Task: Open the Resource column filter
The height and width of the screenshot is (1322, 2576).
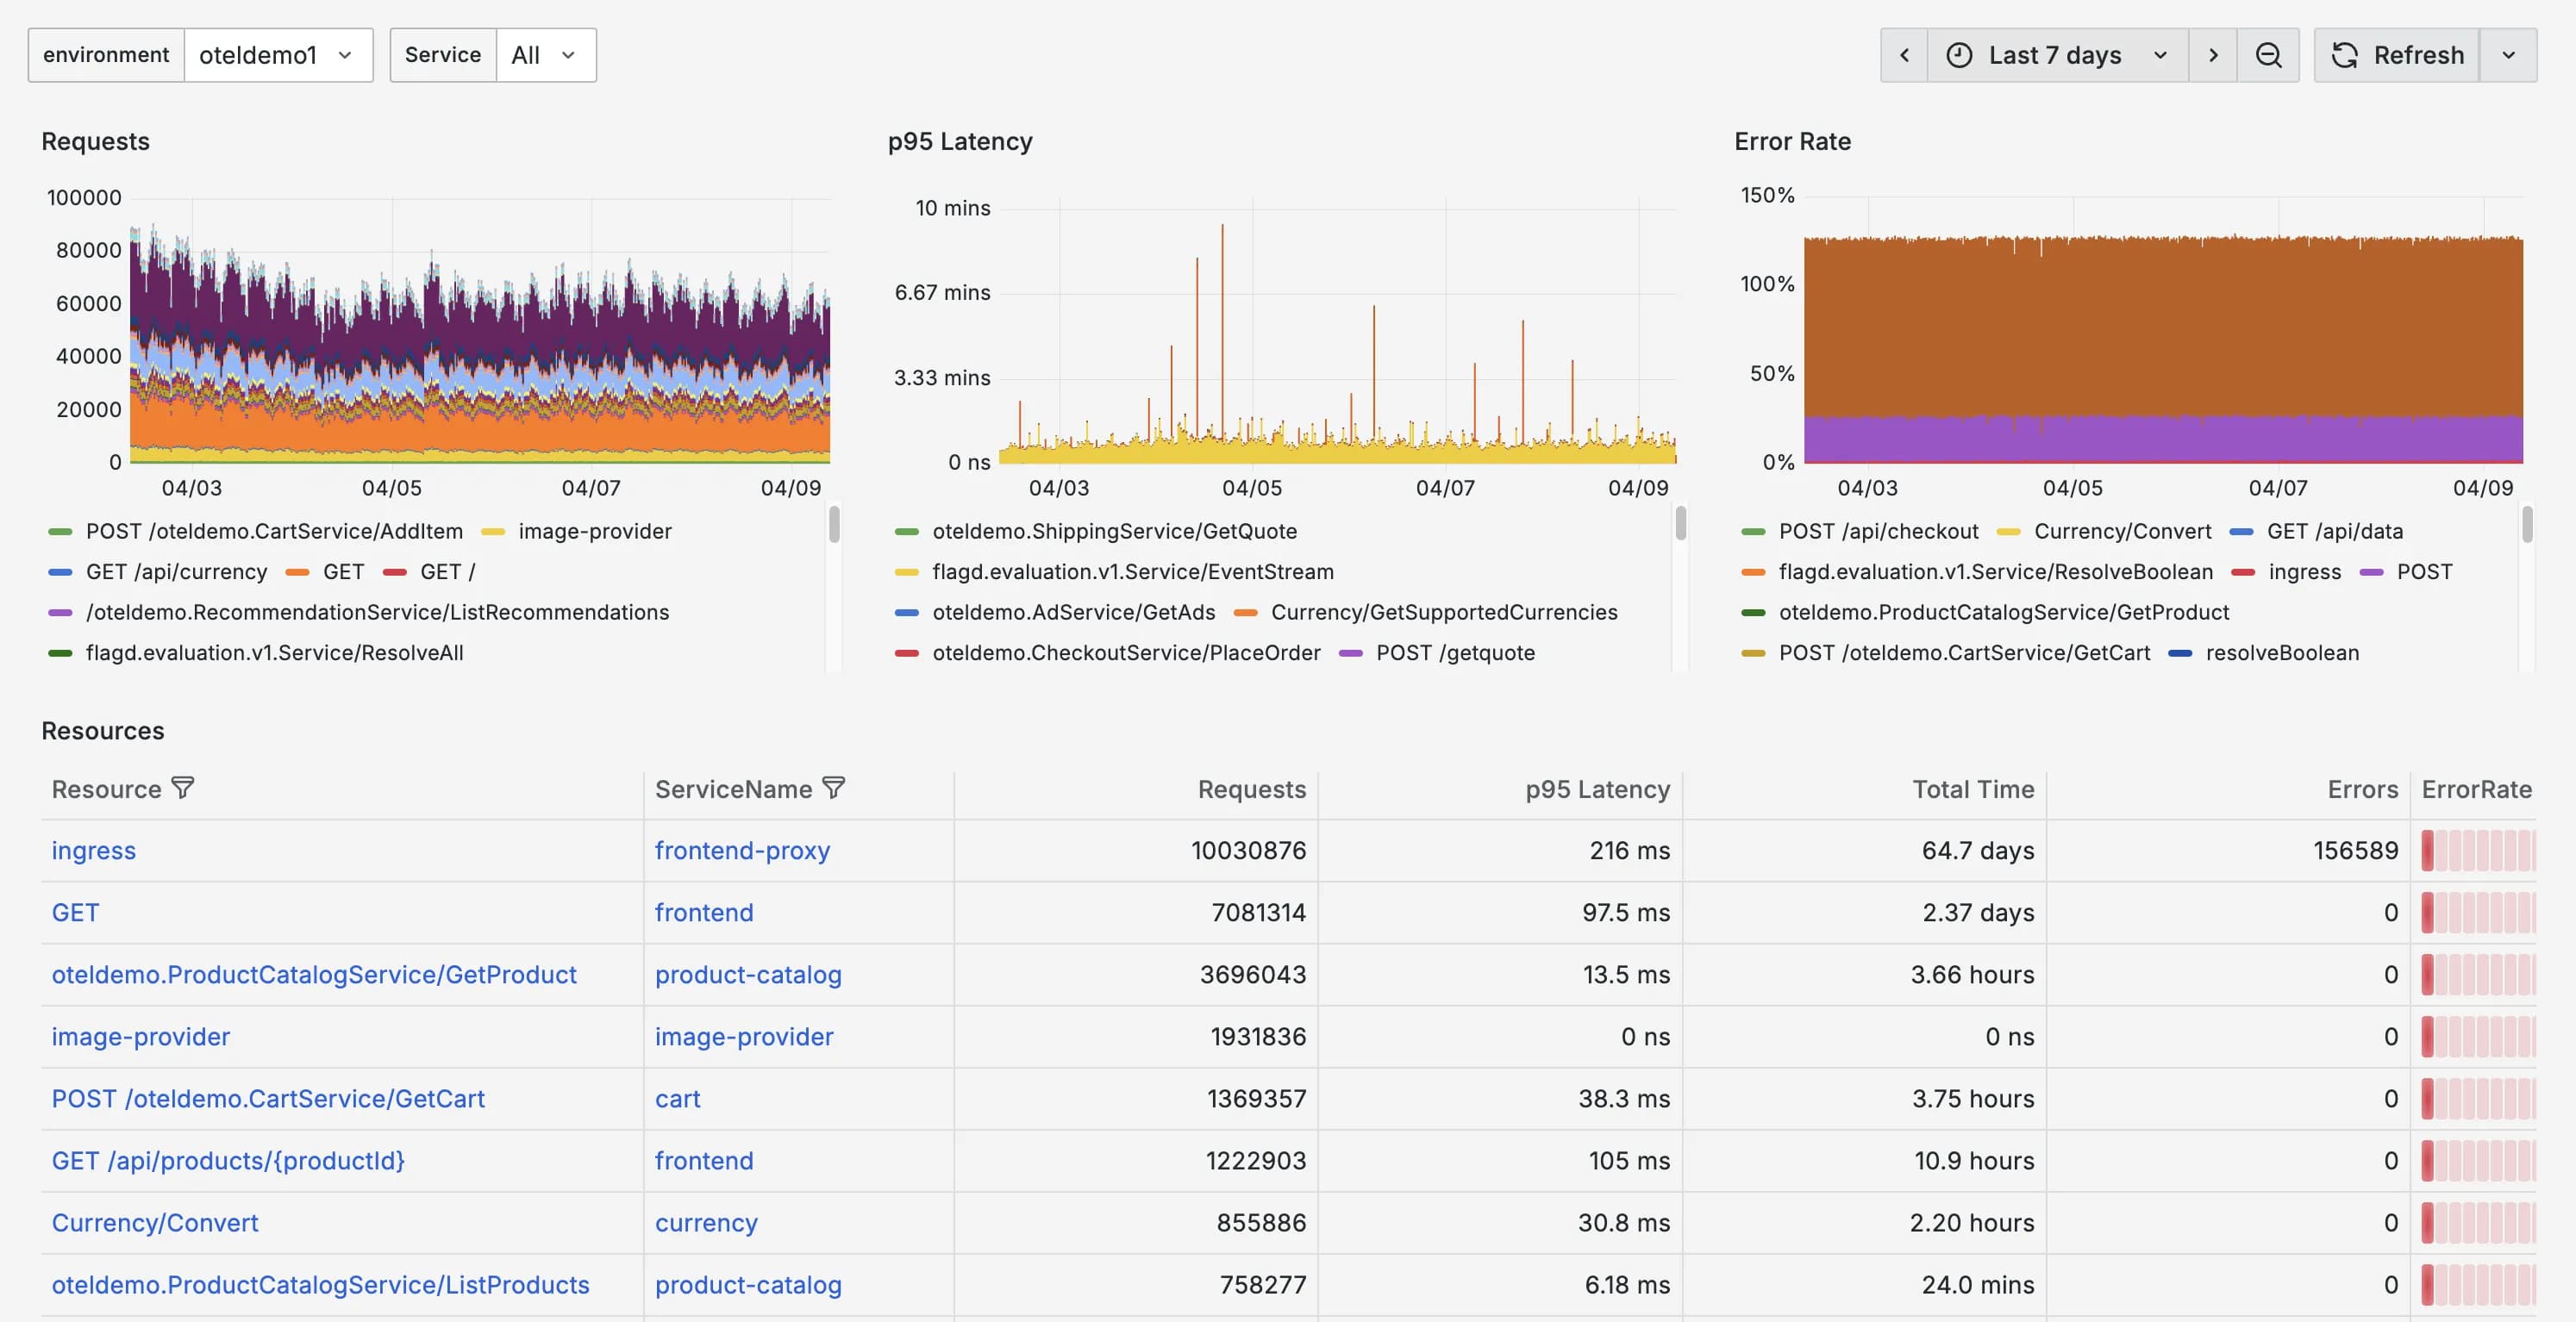Action: tap(183, 788)
